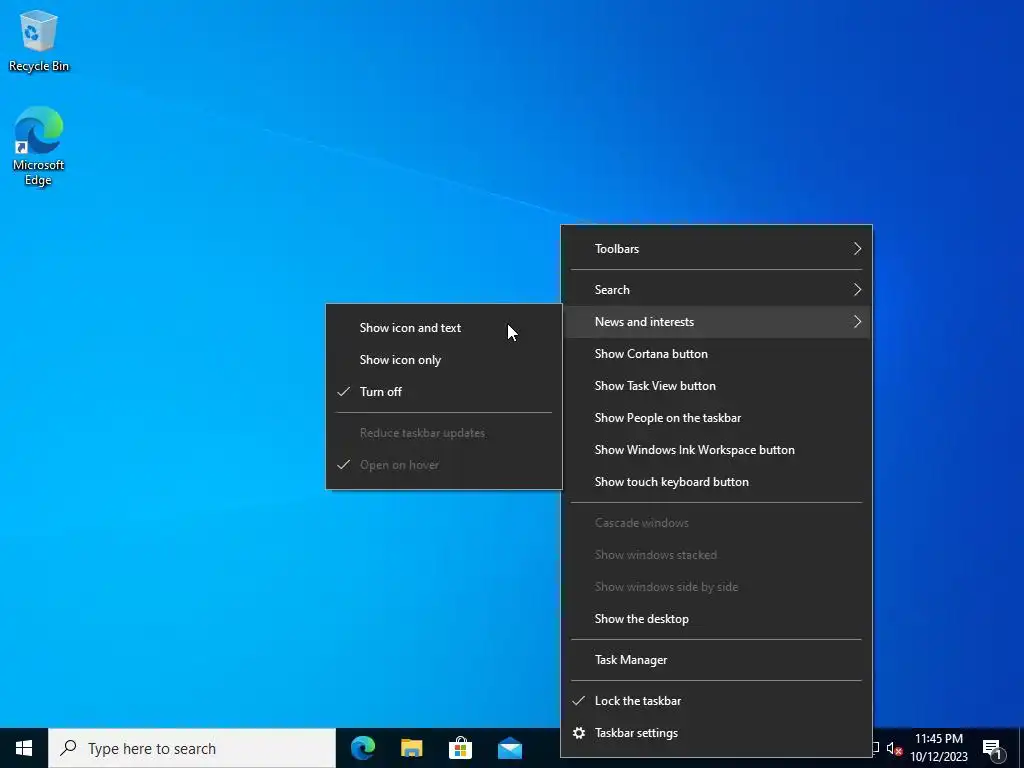This screenshot has width=1024, height=768.
Task: Click the taskbar clock showing 11:45 PM
Action: 938,748
